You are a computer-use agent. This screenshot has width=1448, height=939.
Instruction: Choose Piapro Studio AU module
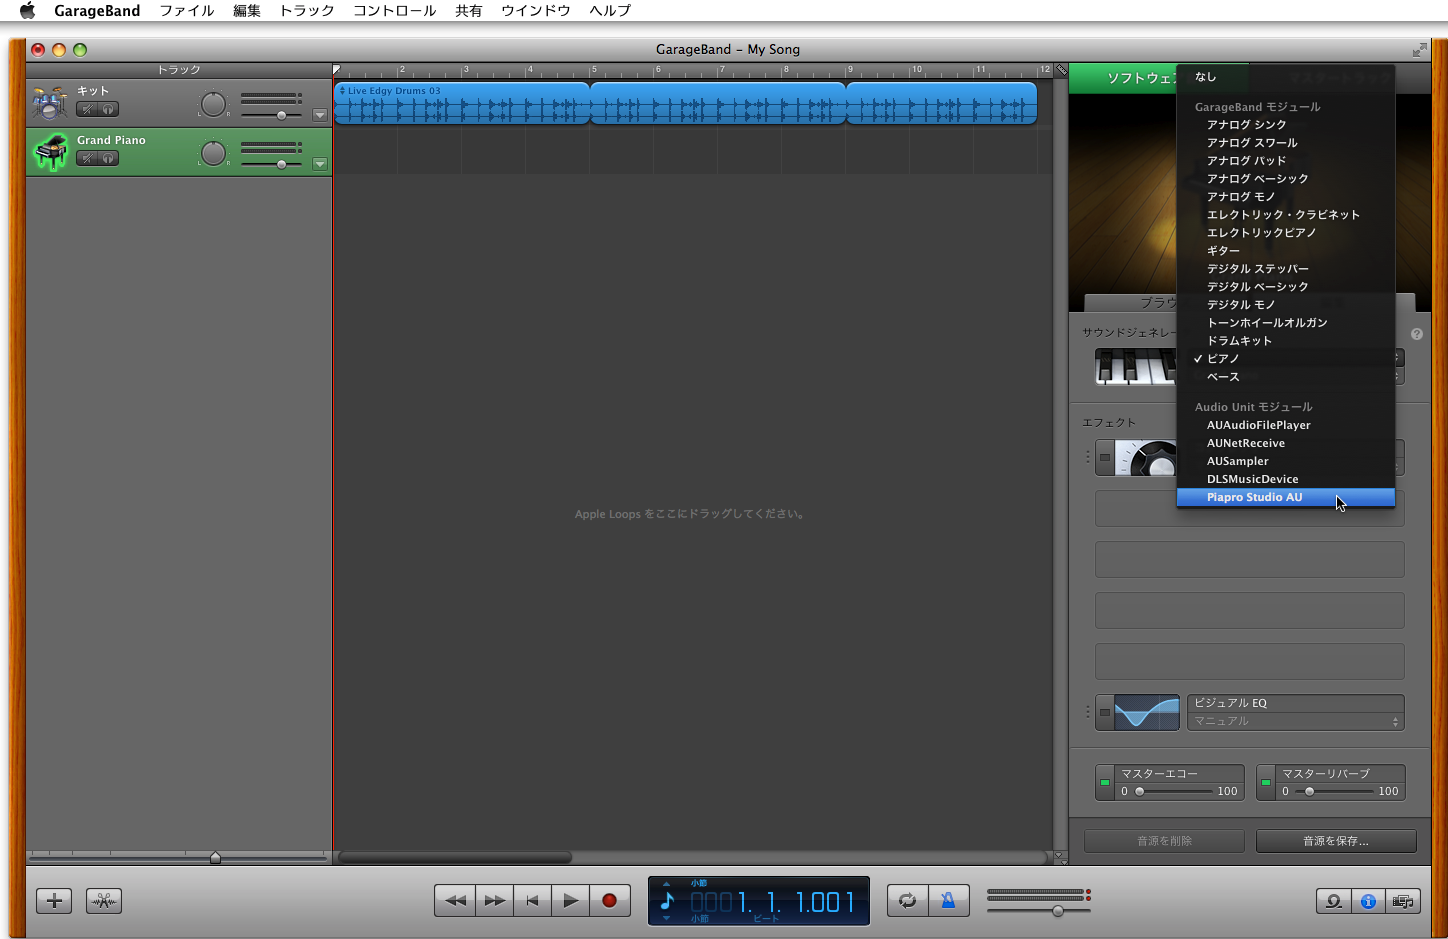coord(1286,497)
